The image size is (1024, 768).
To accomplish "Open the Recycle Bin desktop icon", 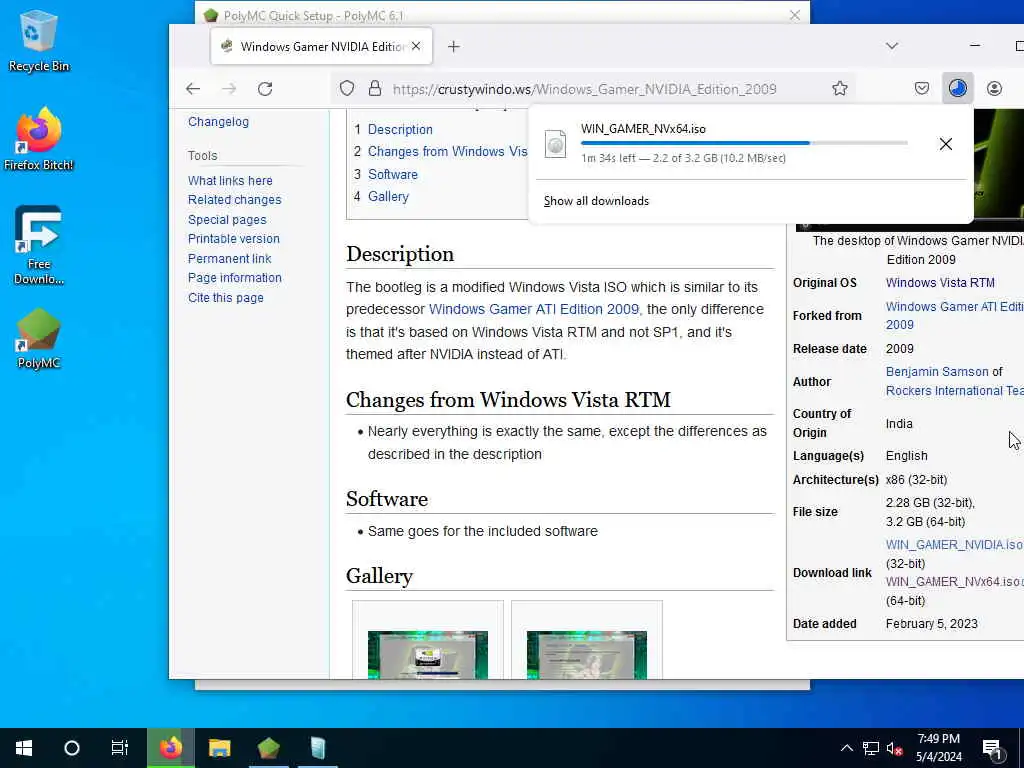I will click(39, 40).
